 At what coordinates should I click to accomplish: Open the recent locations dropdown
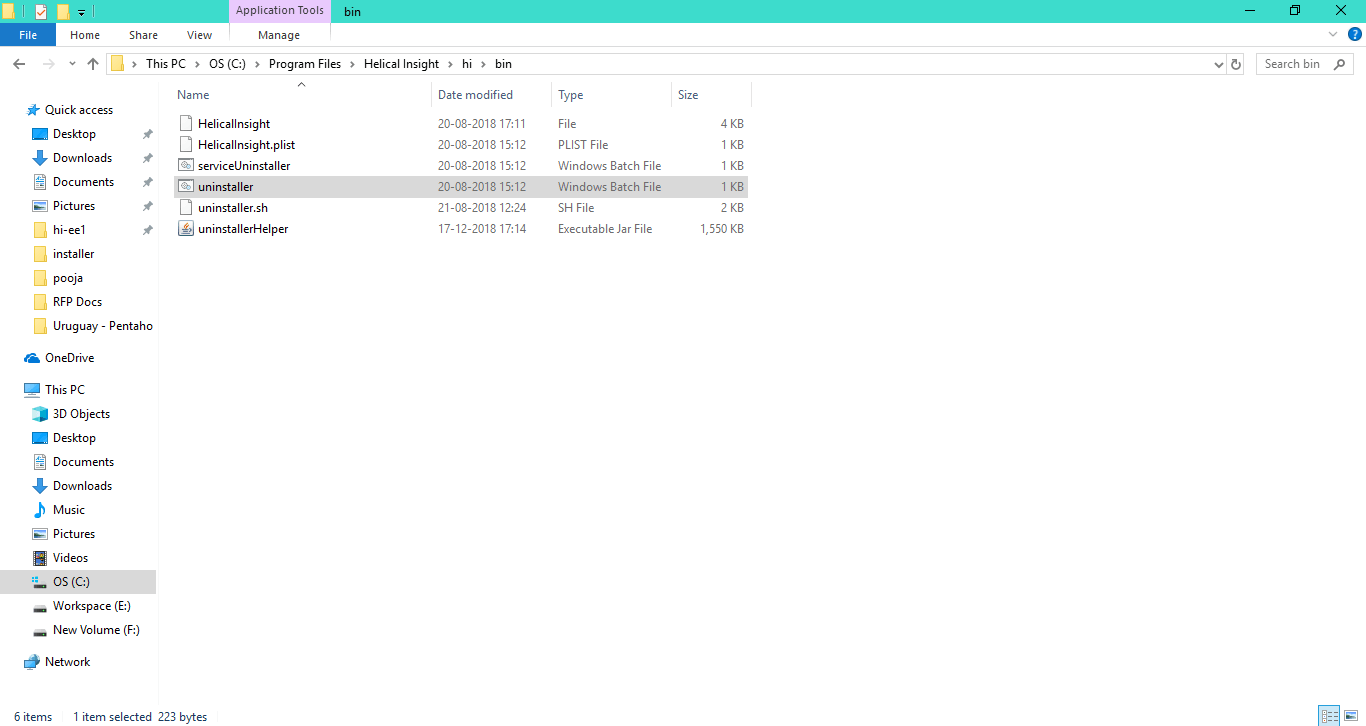pos(72,64)
